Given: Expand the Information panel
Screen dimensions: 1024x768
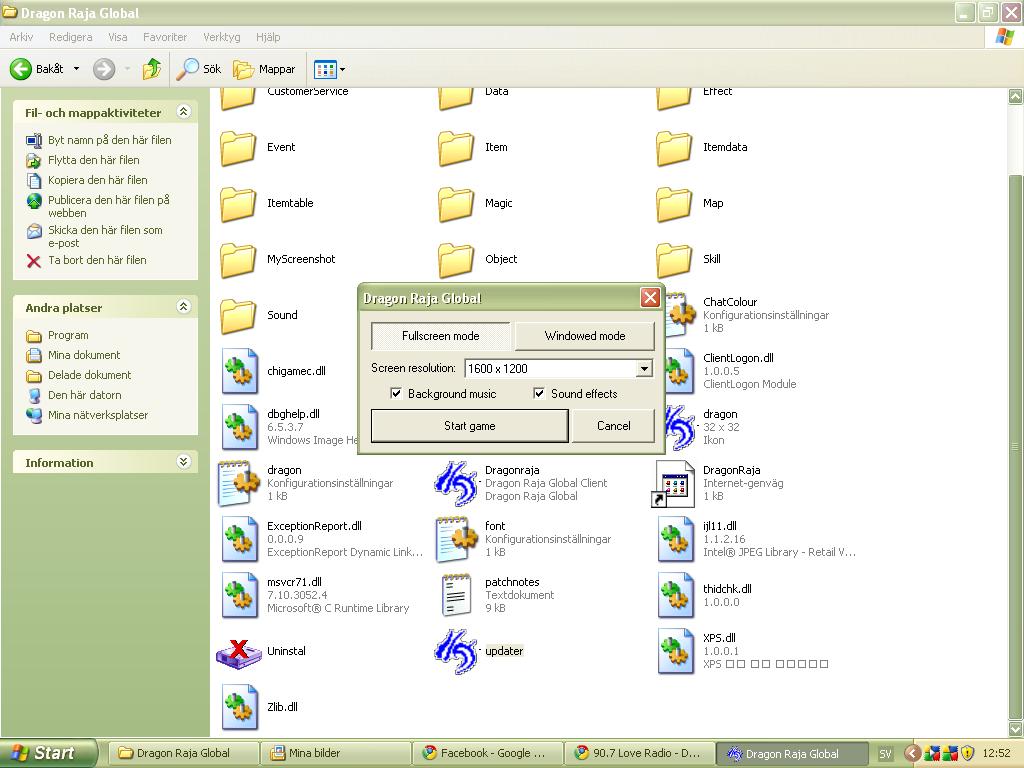Looking at the screenshot, I should (x=183, y=462).
